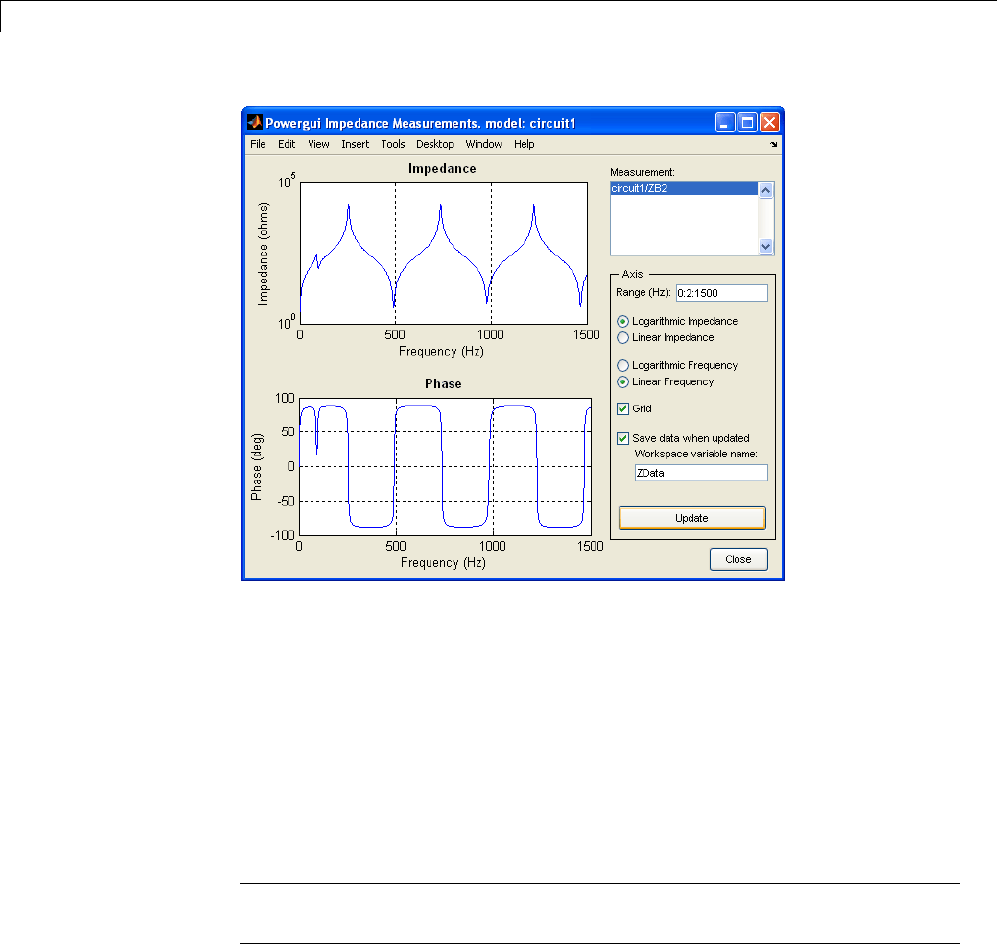Select the Logarithmic Impedance radio button

coord(623,322)
